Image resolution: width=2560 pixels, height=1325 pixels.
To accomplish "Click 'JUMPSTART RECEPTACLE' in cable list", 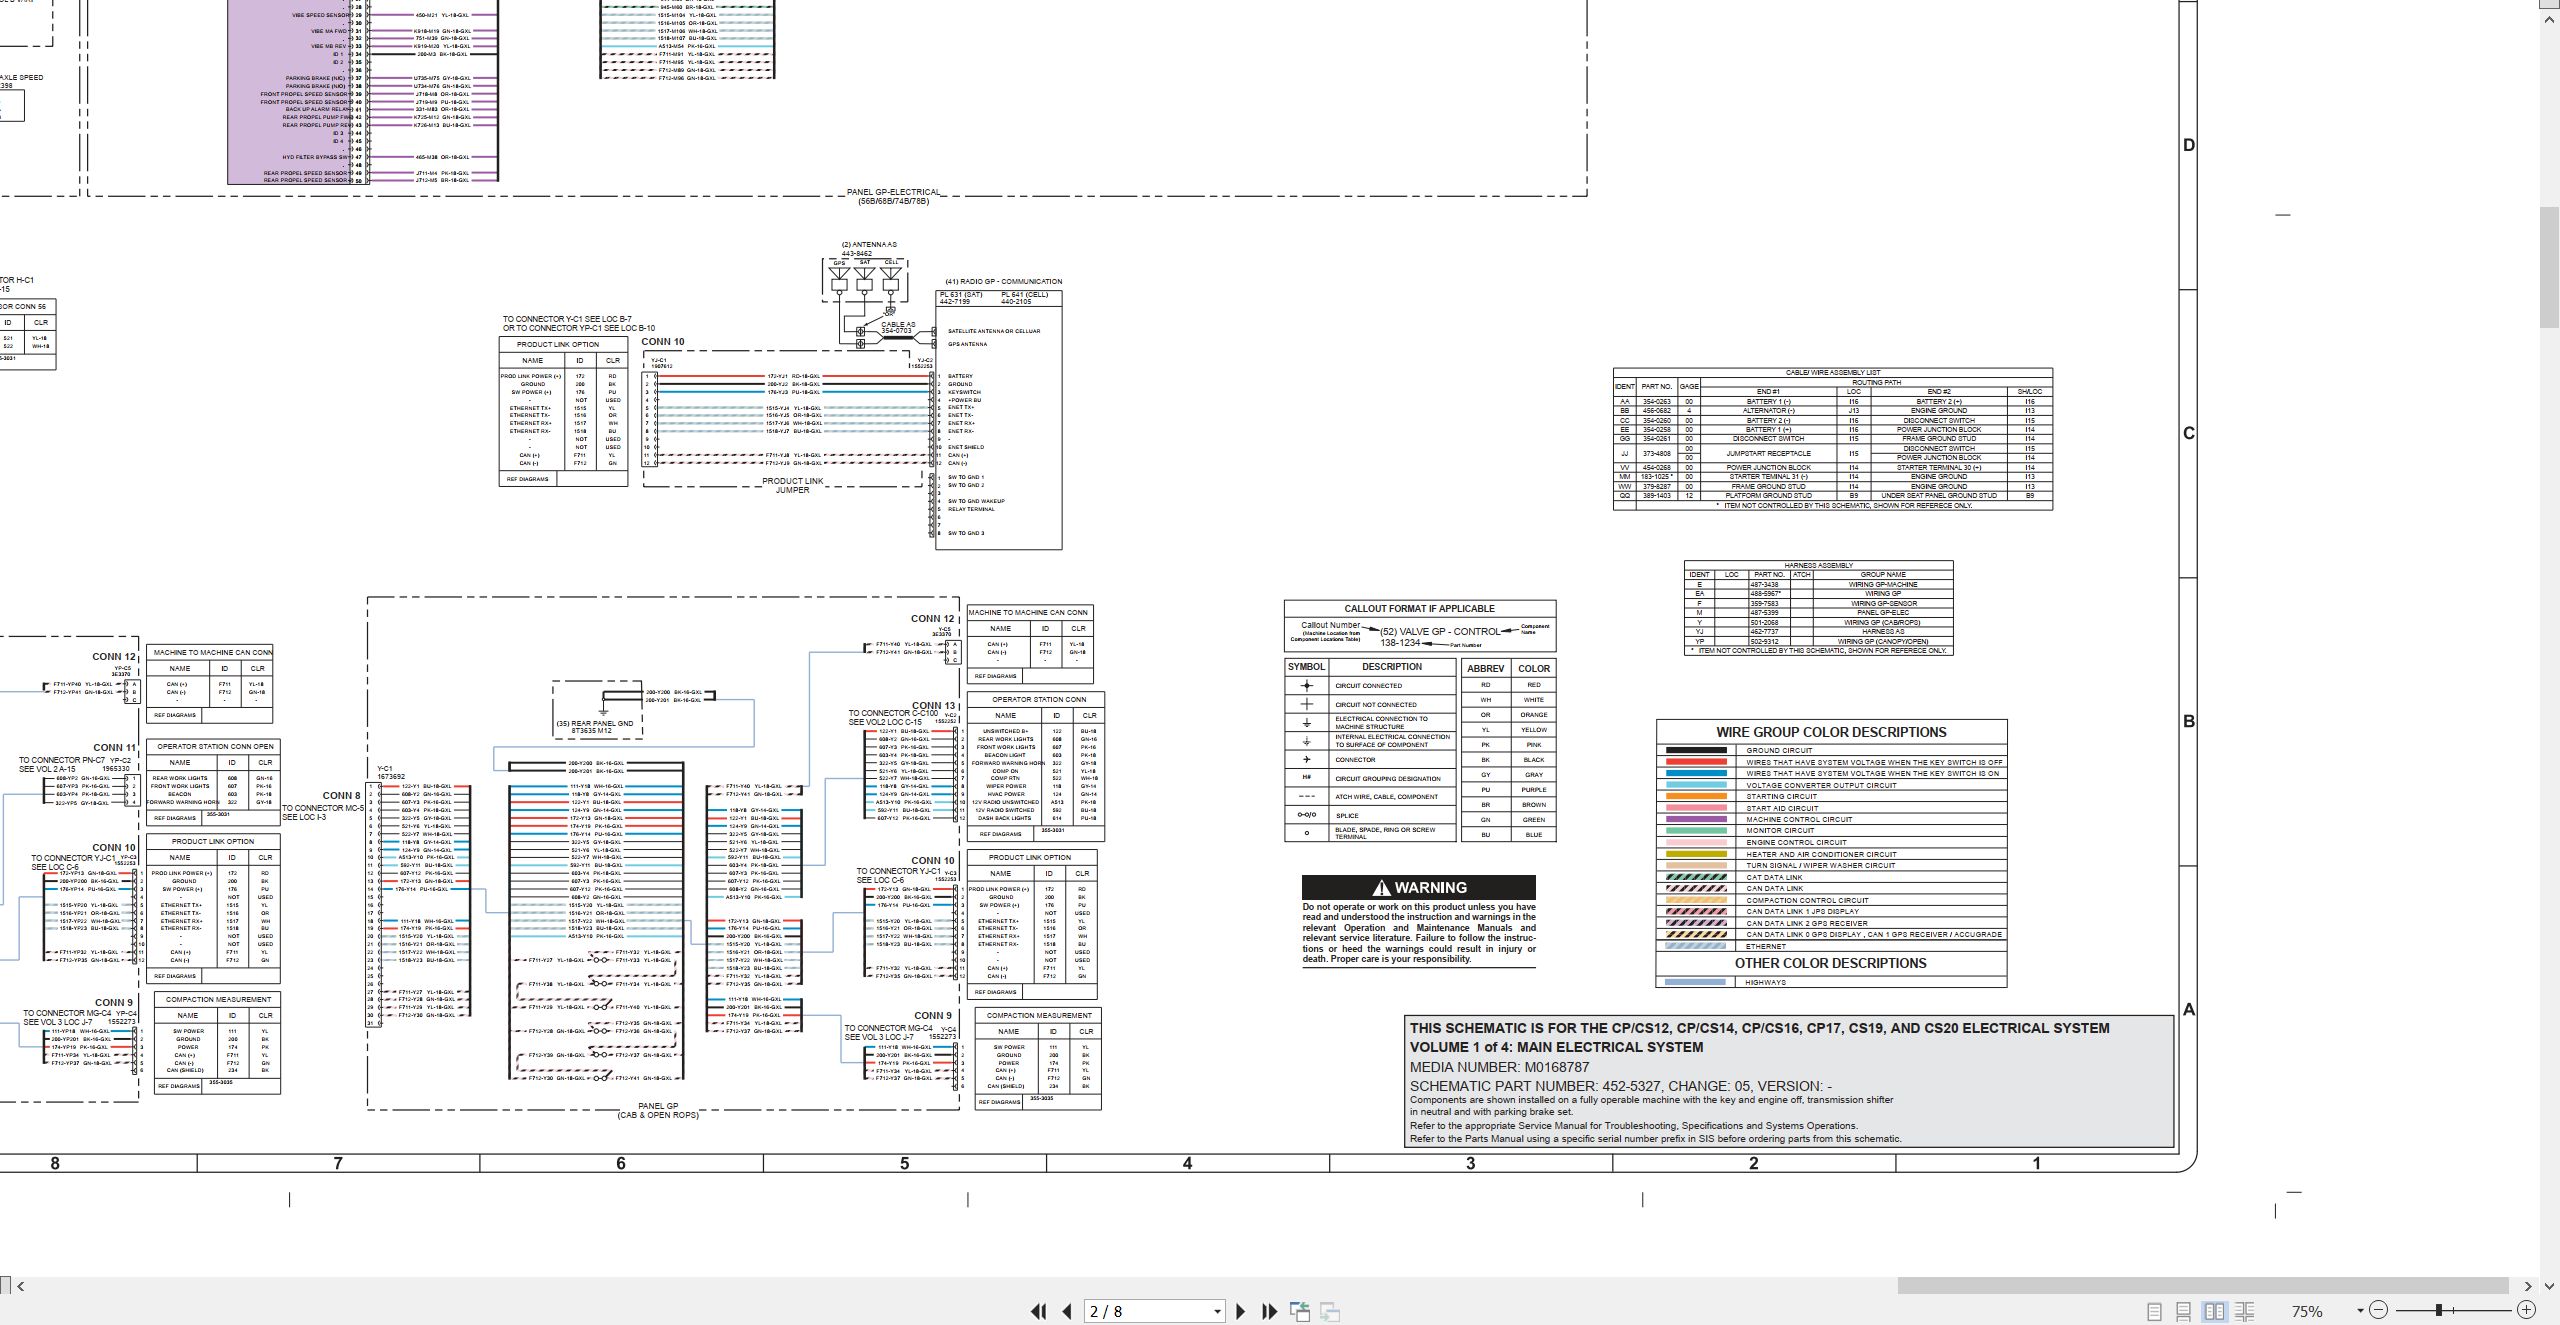I will point(1768,453).
